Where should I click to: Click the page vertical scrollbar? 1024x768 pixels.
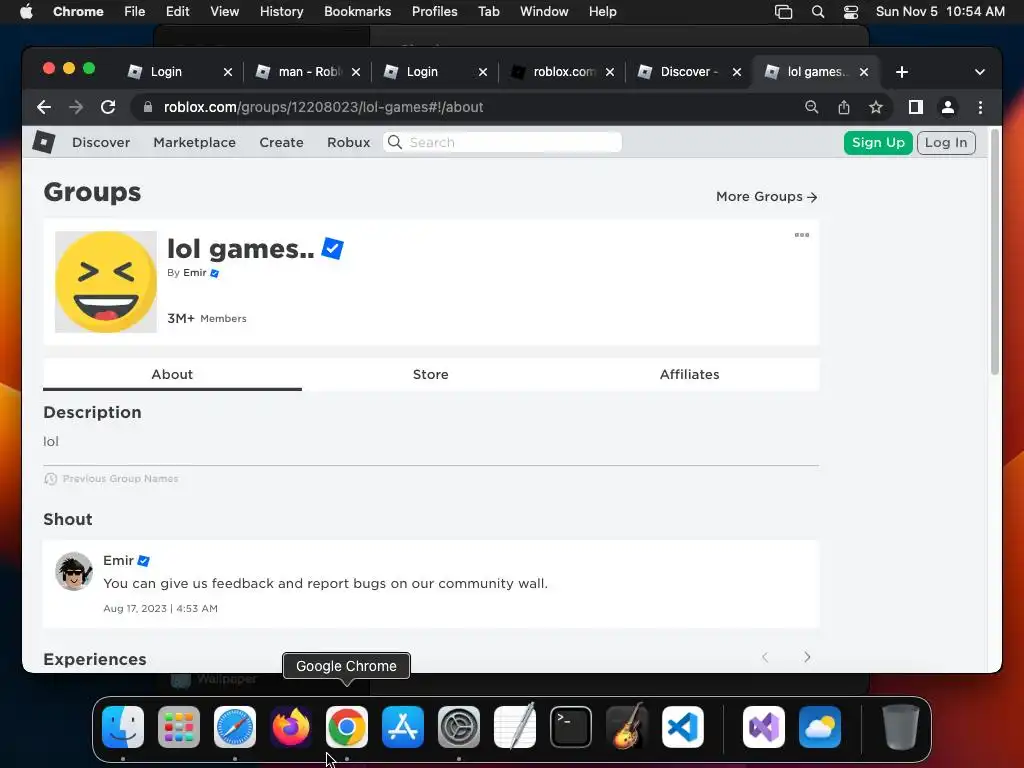(x=995, y=251)
